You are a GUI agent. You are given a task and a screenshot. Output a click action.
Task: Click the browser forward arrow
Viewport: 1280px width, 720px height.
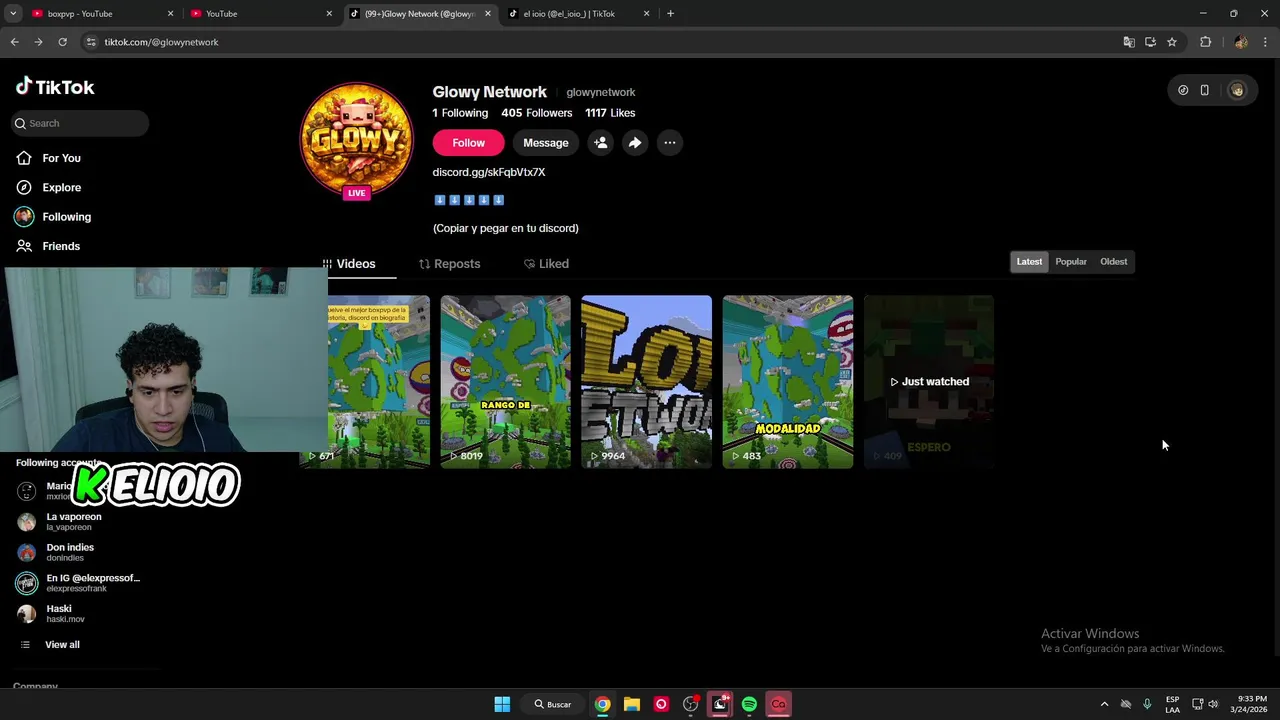(x=38, y=42)
